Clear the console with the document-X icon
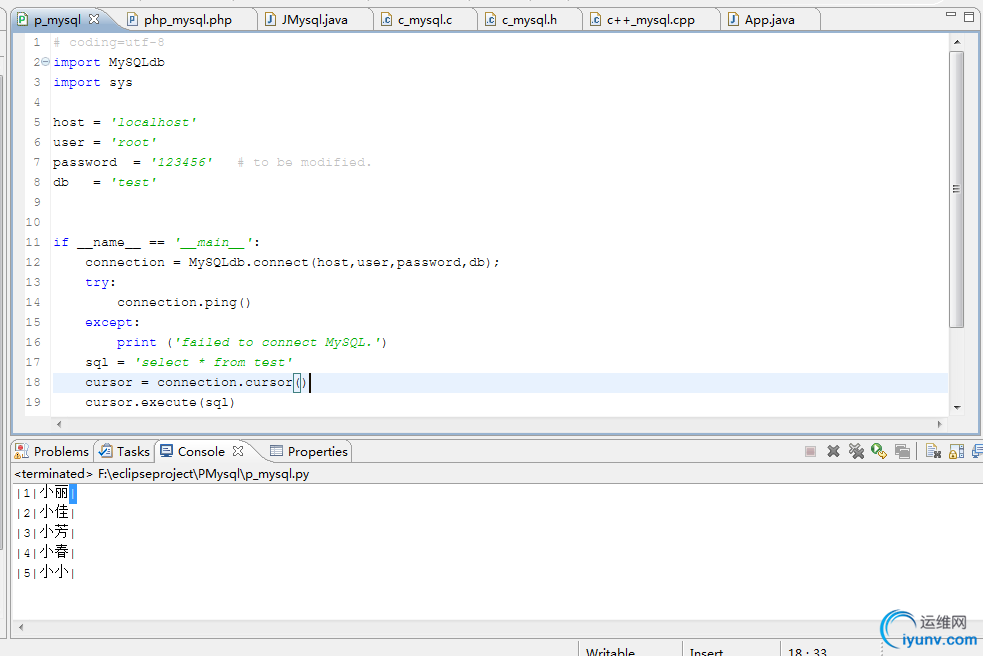The image size is (983, 656). pos(933,452)
